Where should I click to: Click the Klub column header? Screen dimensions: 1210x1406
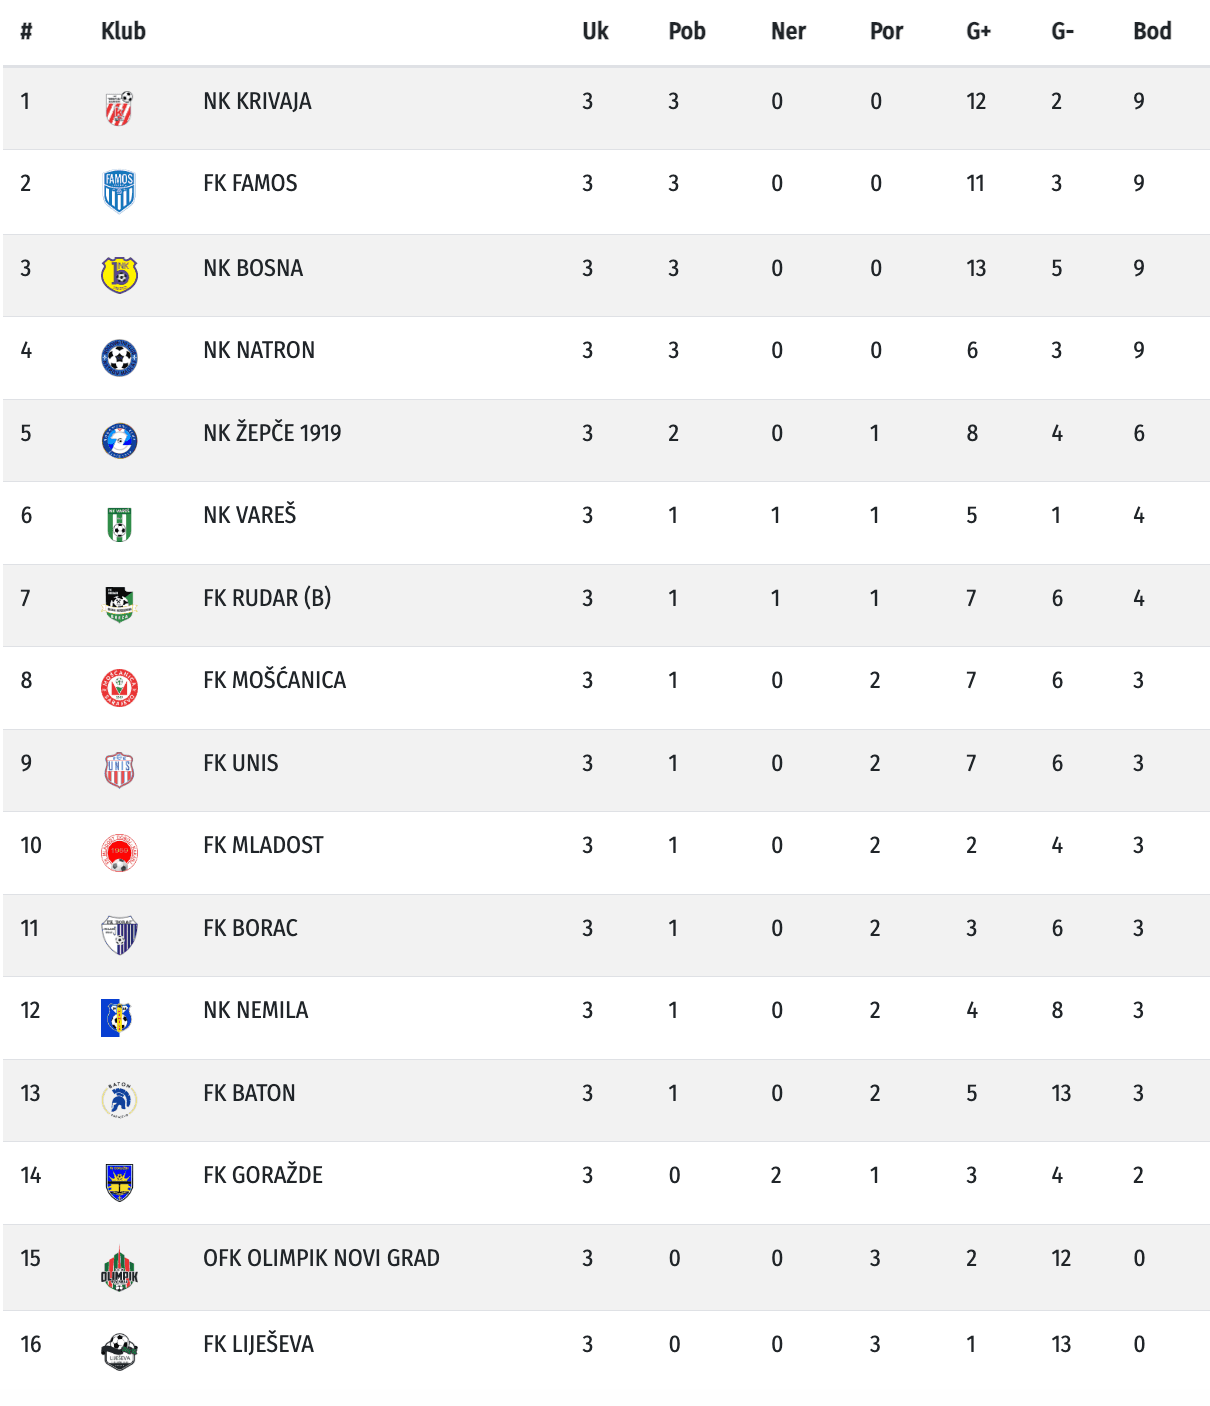tap(123, 31)
